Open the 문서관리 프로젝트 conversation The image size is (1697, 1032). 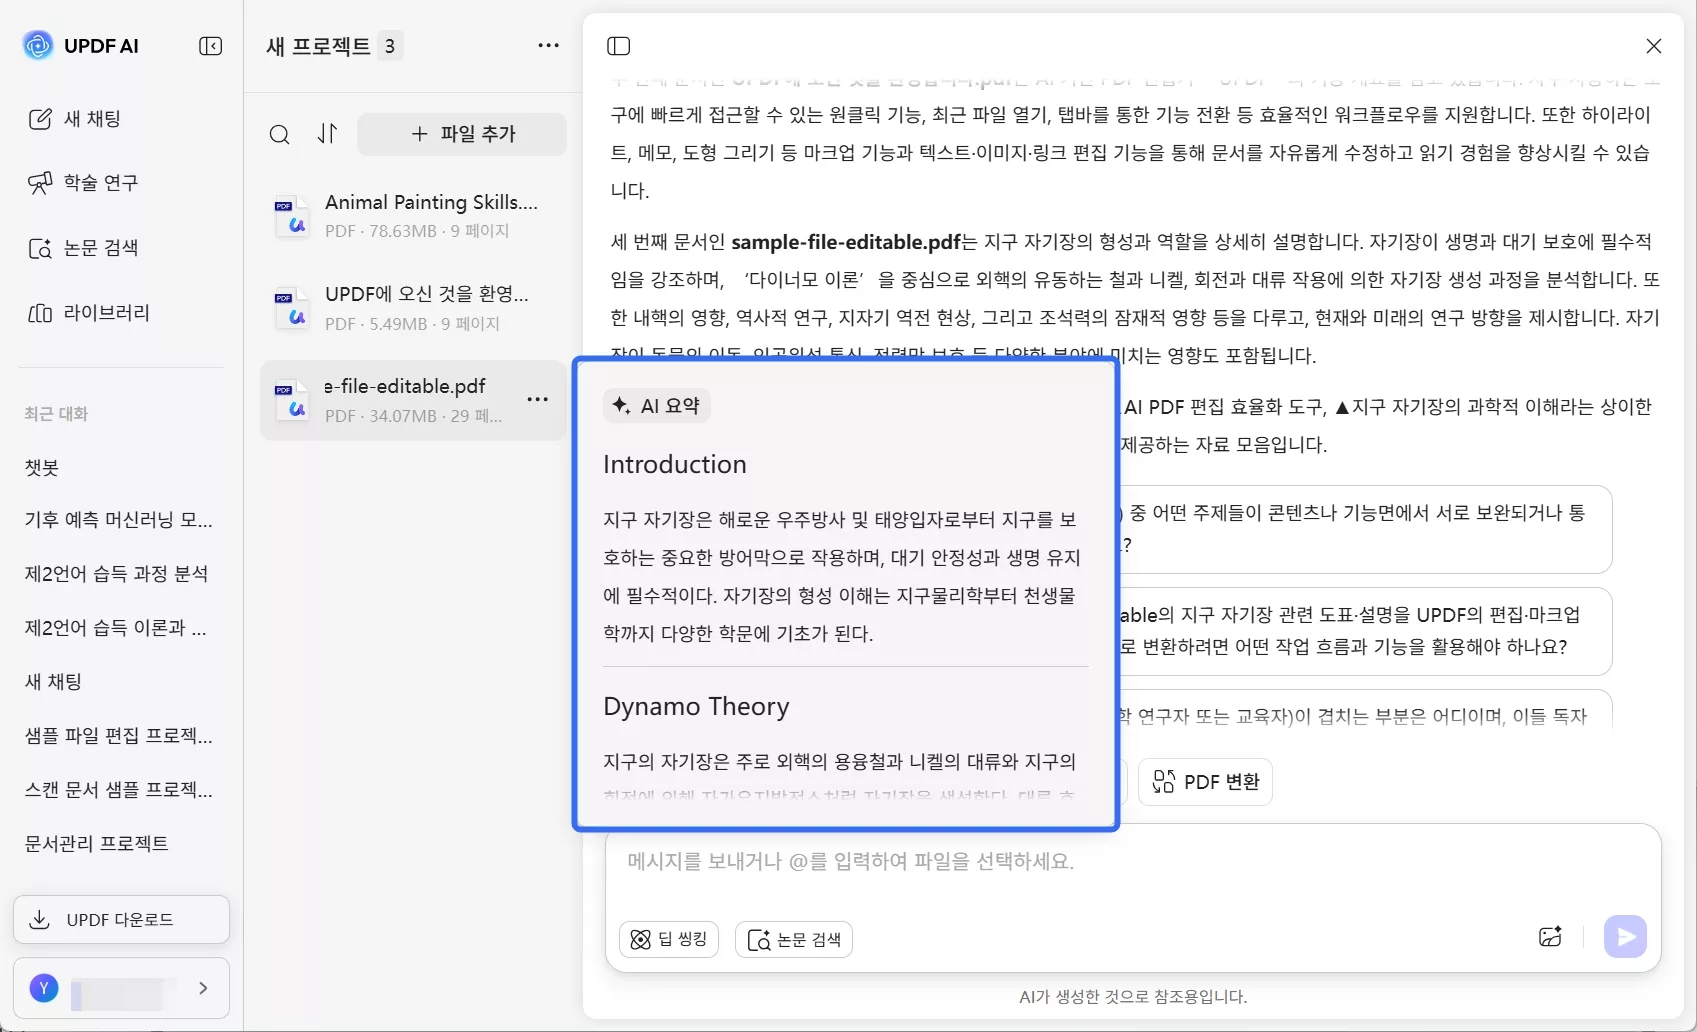[96, 843]
